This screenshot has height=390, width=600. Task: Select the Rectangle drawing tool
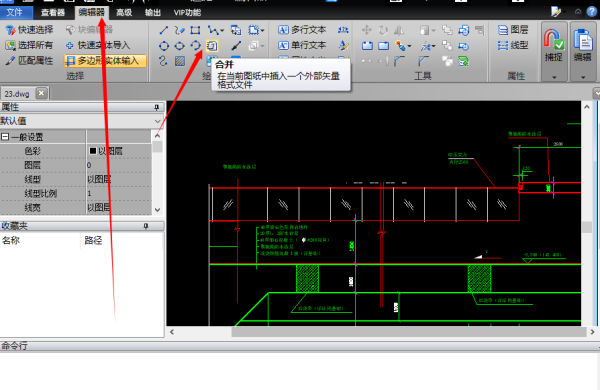(x=195, y=30)
